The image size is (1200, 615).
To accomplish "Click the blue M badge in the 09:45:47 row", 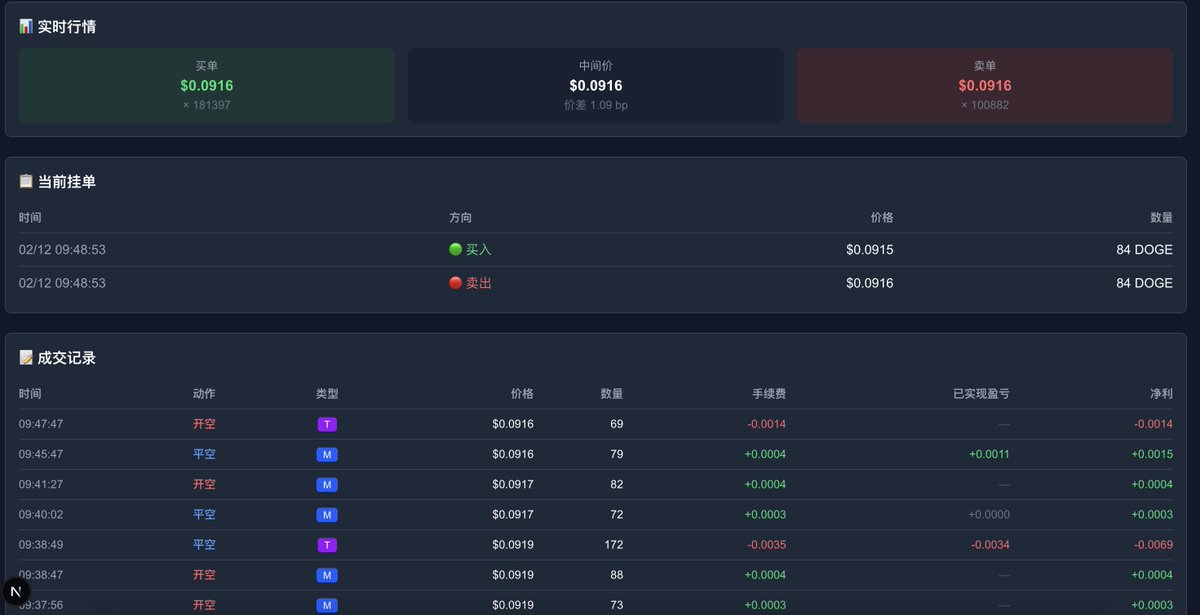I will point(327,454).
